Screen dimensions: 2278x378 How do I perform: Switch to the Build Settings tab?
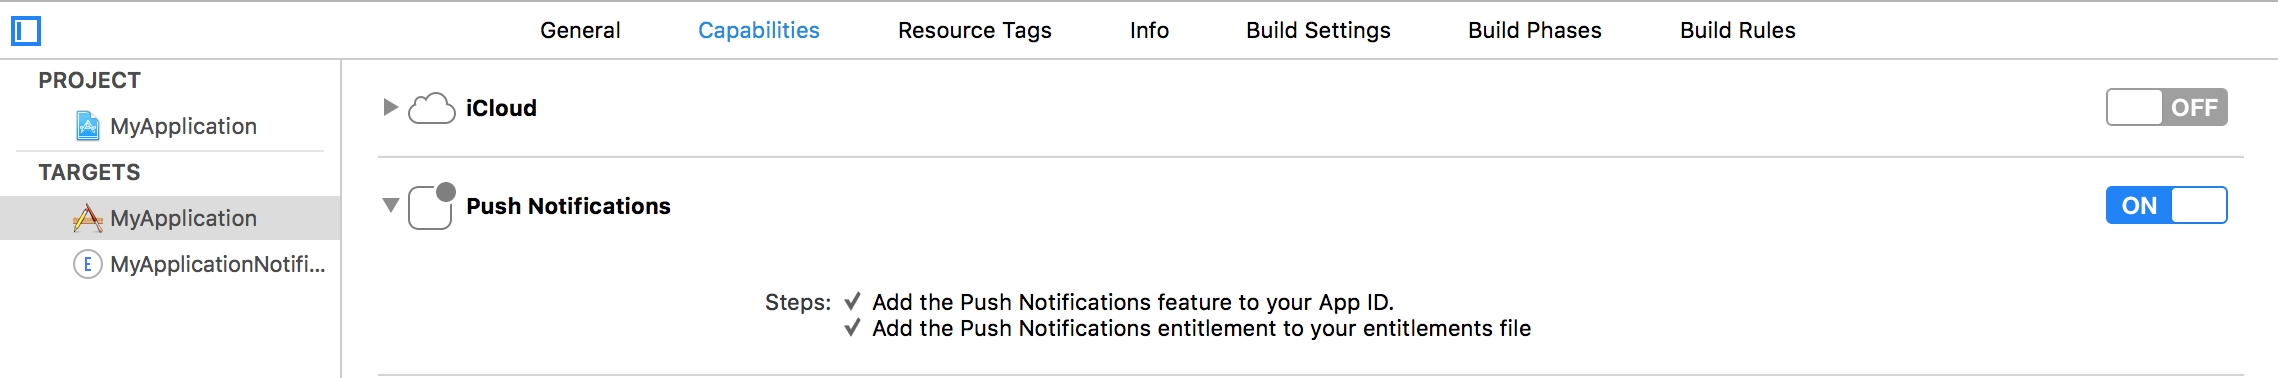click(1318, 30)
